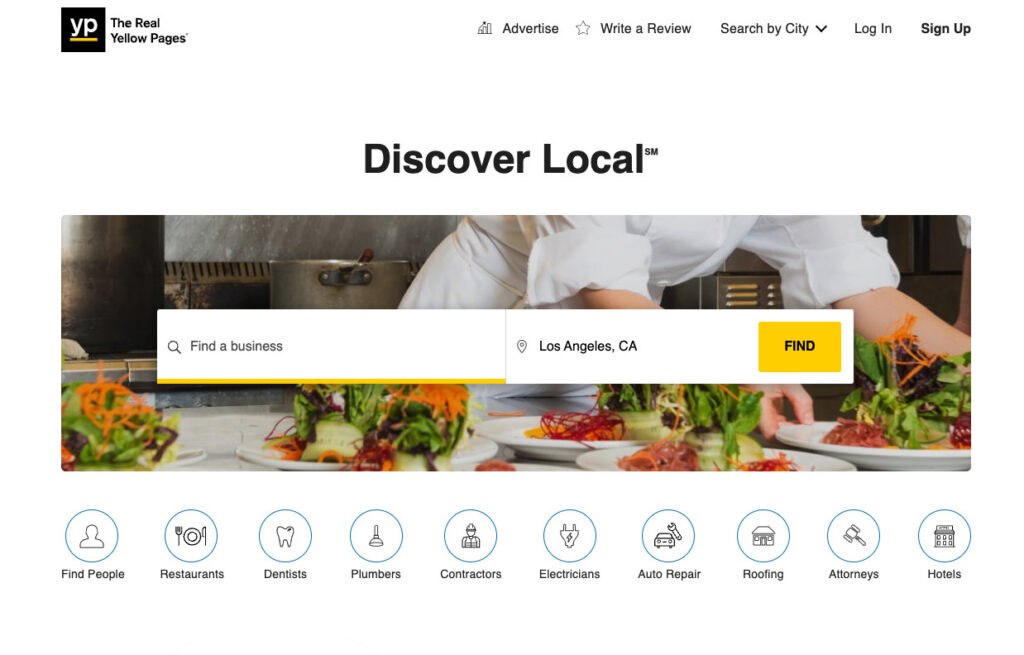Click the Search by City chevron arrow
This screenshot has height=655, width=1024.
tap(822, 29)
